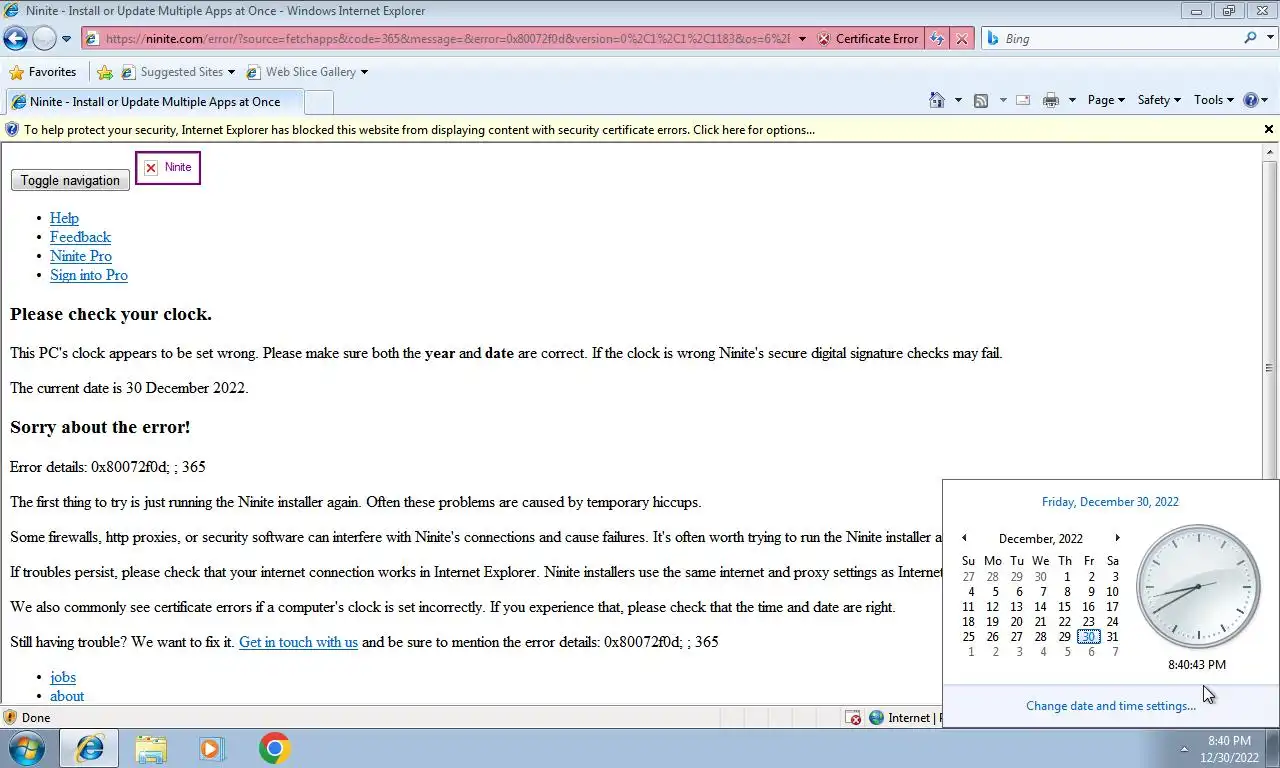Expand the address bar autocomplete dropdown

click(x=801, y=39)
